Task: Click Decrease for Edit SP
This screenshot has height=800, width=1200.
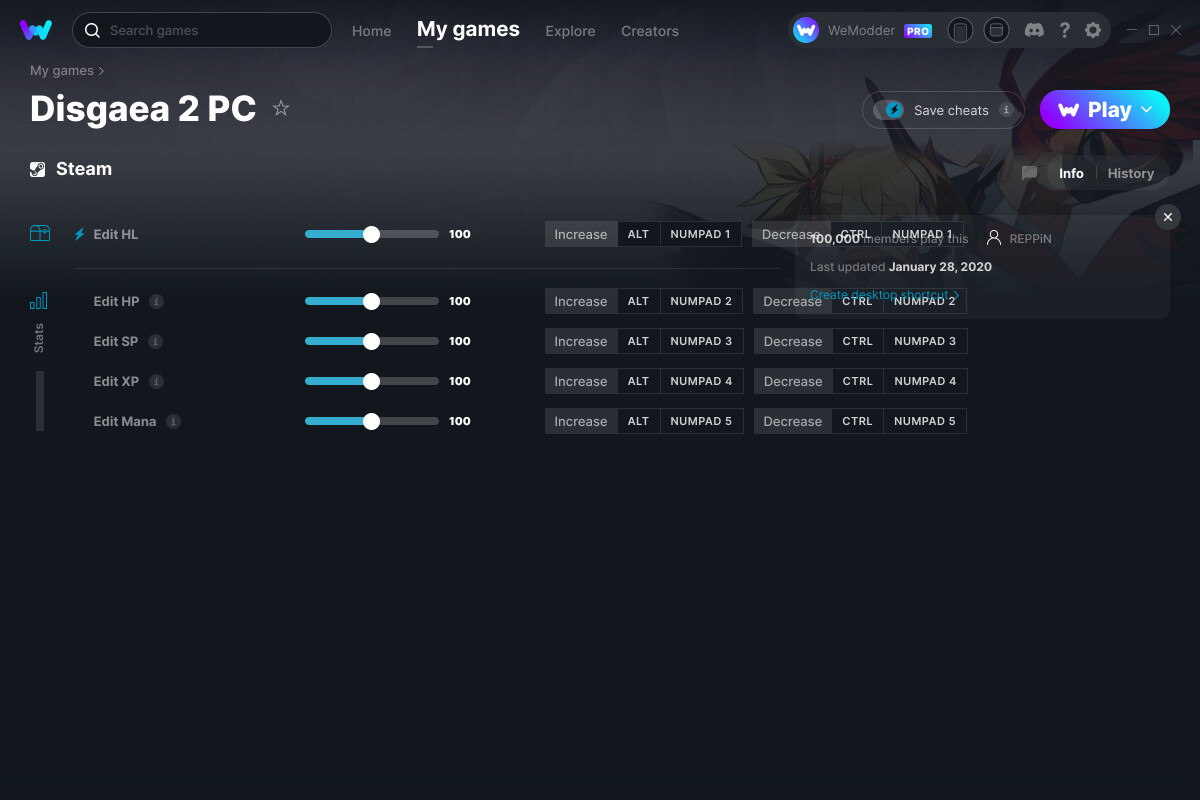Action: coord(793,341)
